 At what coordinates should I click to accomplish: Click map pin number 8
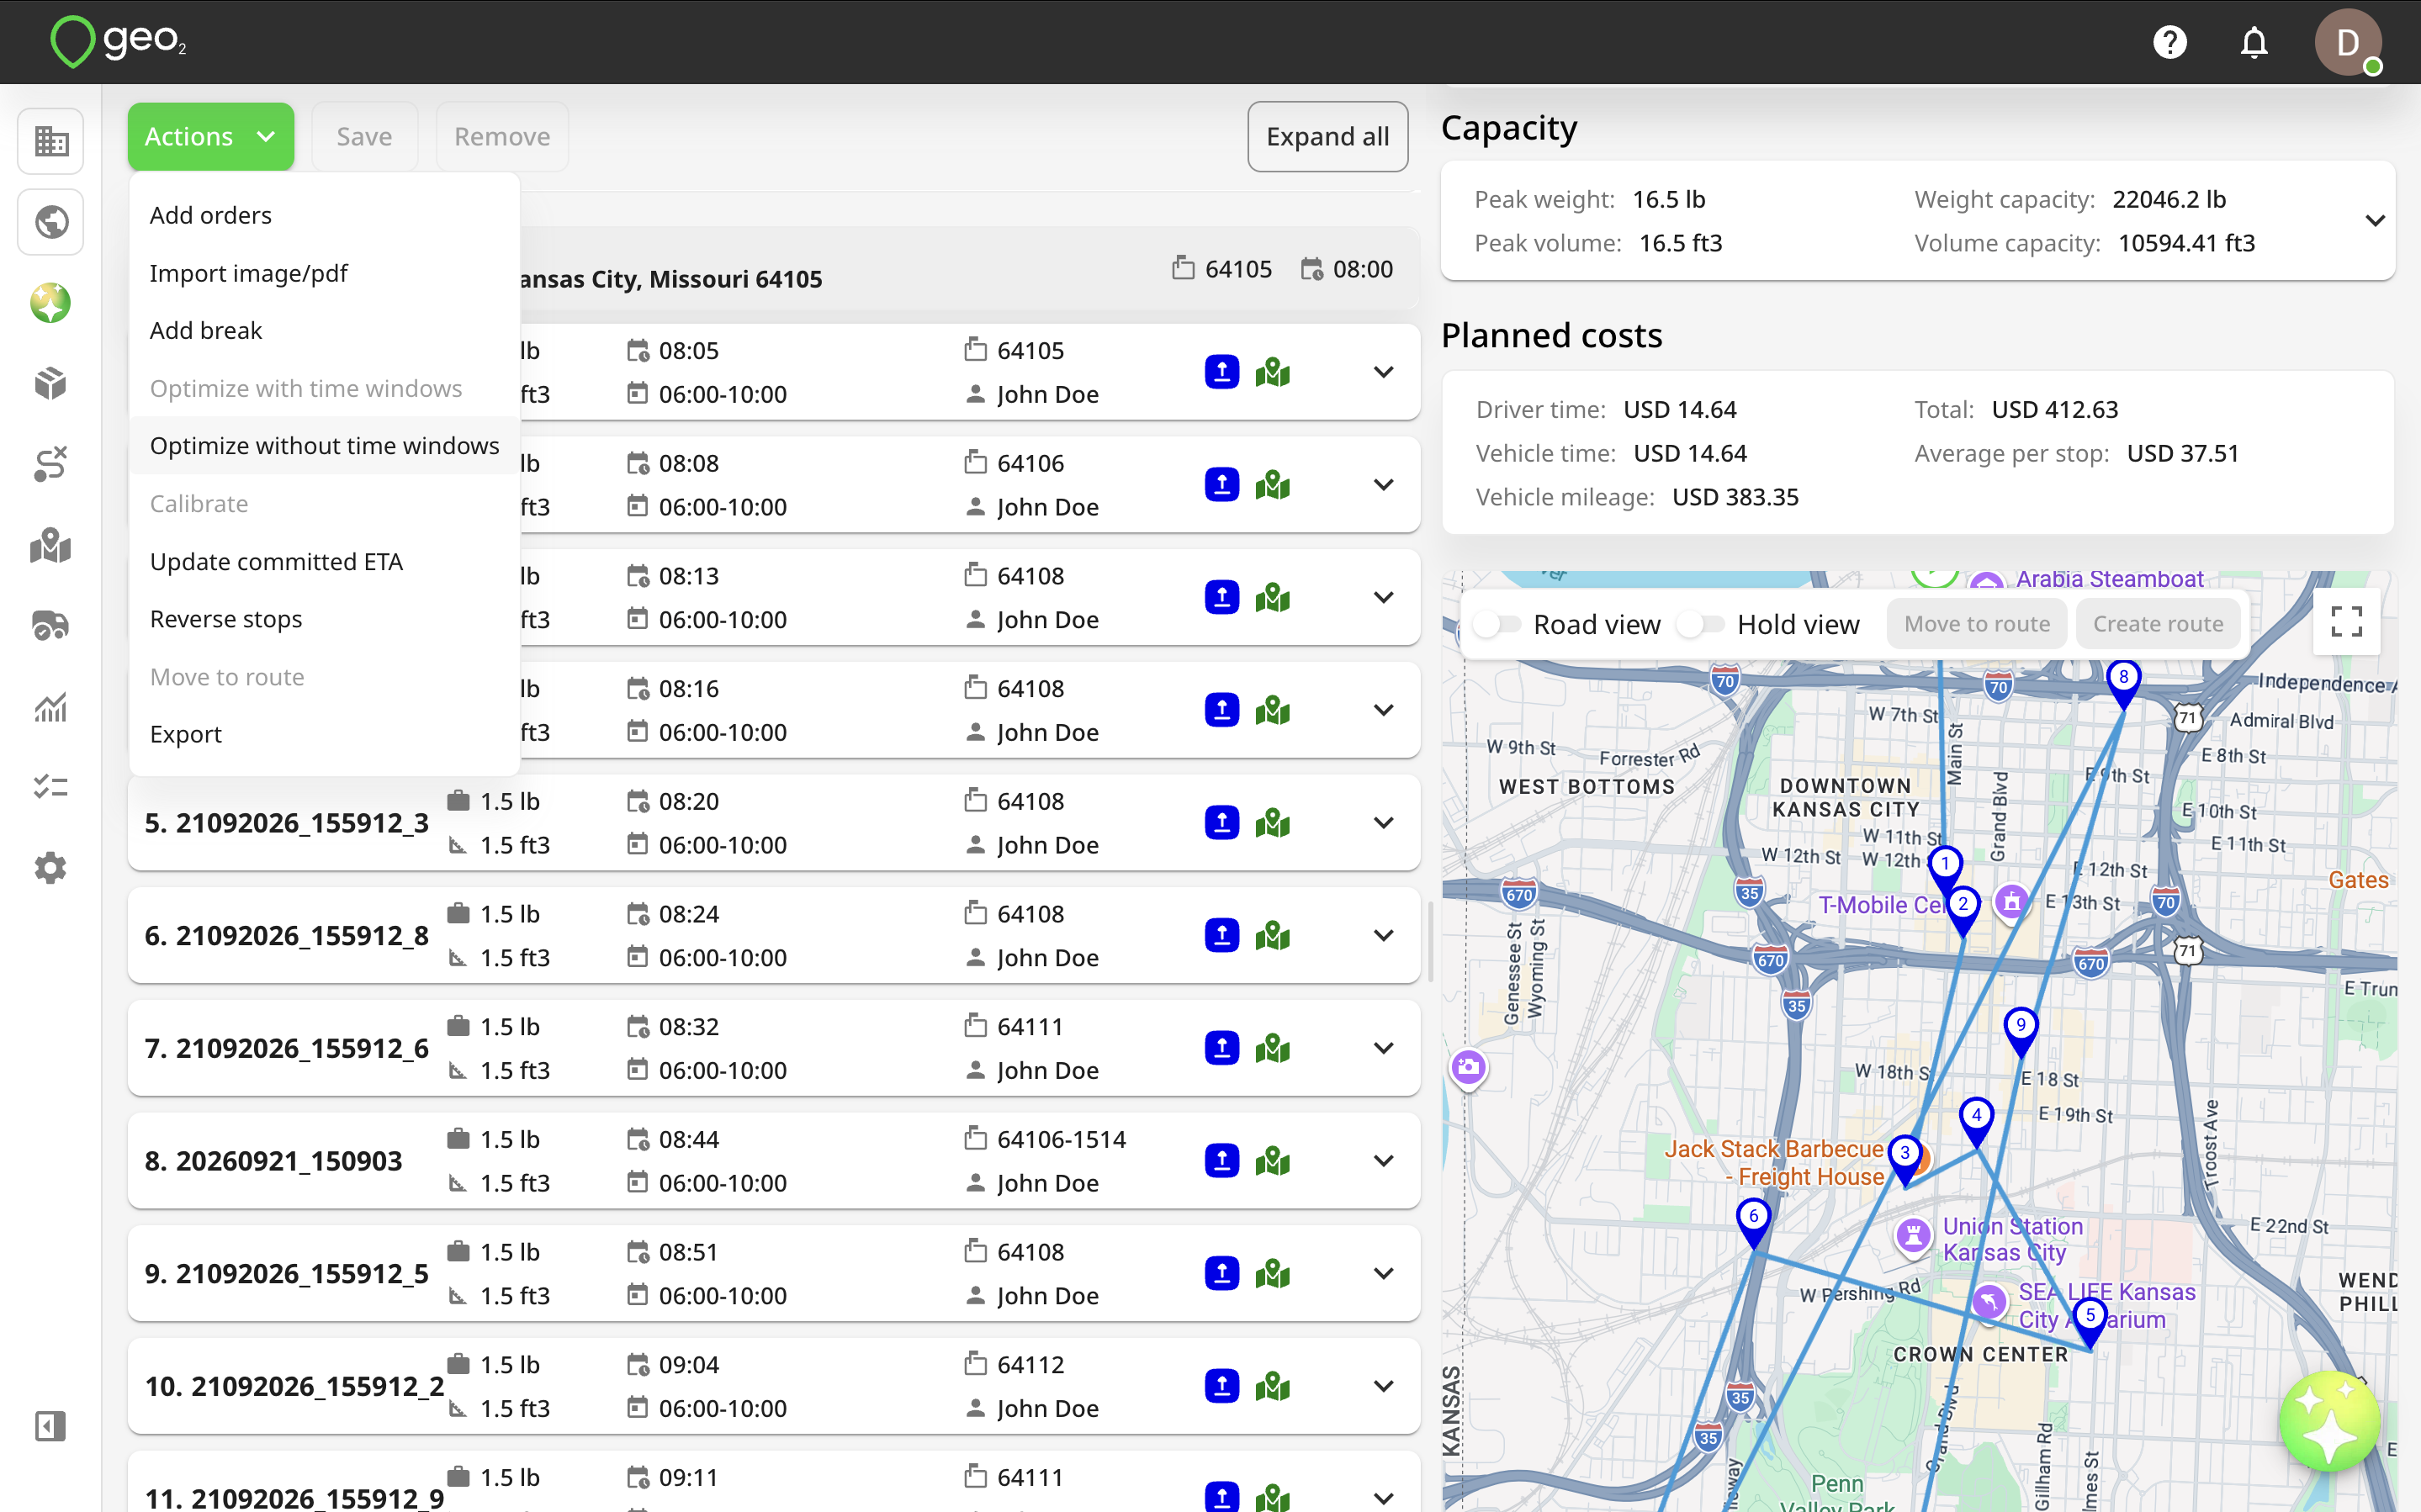tap(2123, 682)
